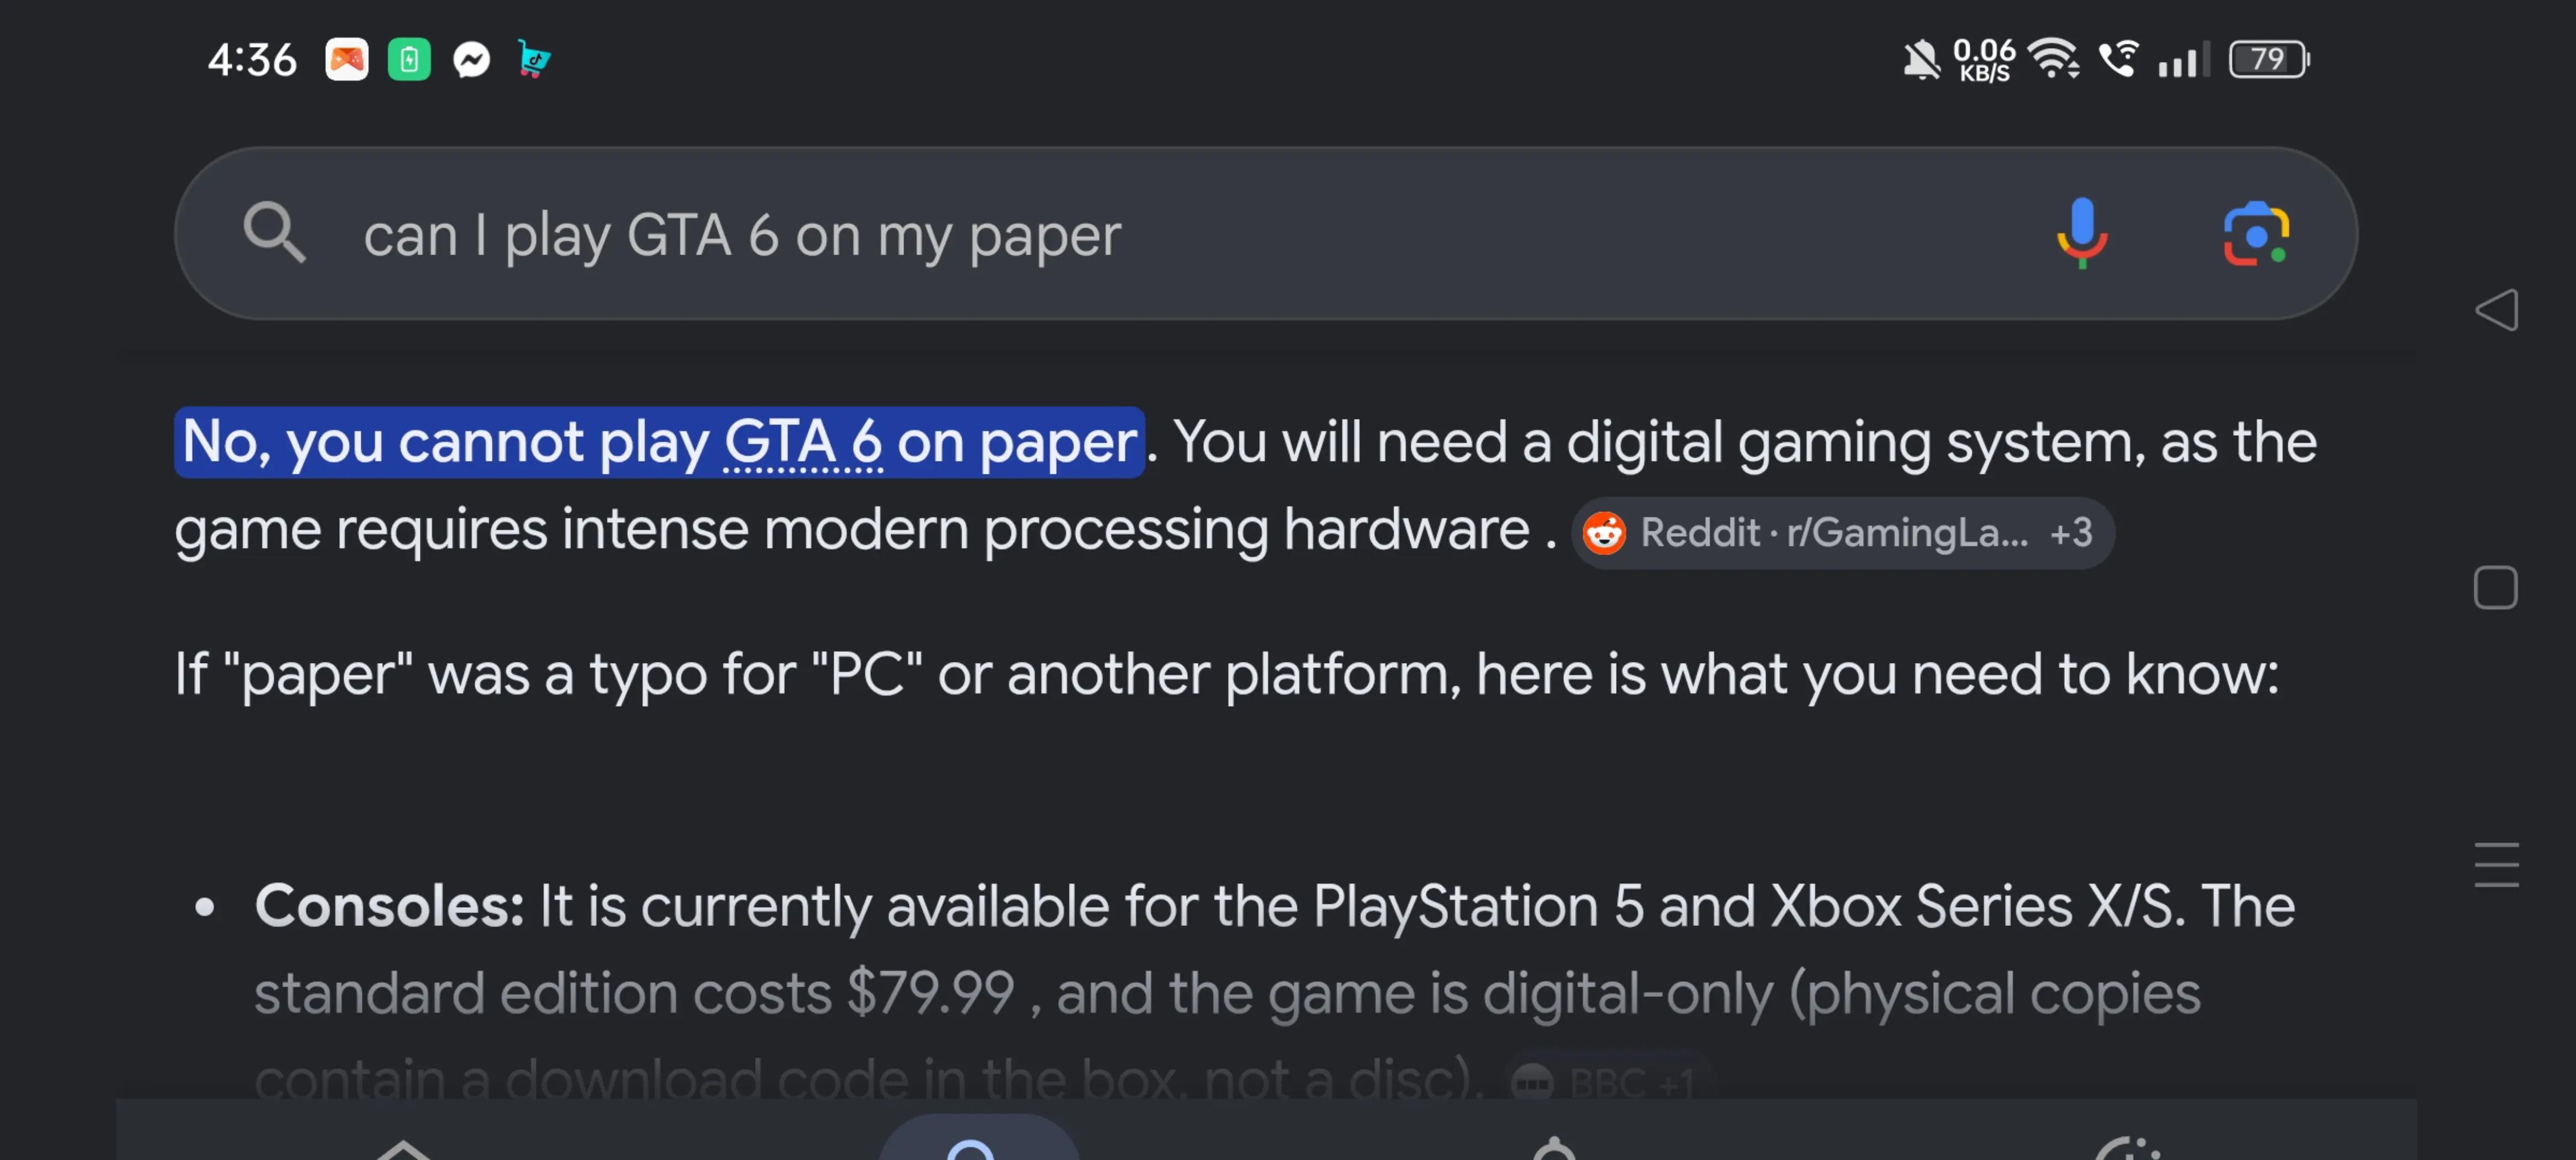Tap the muted bell icon in status bar
Image resolution: width=2576 pixels, height=1160 pixels.
(1920, 60)
